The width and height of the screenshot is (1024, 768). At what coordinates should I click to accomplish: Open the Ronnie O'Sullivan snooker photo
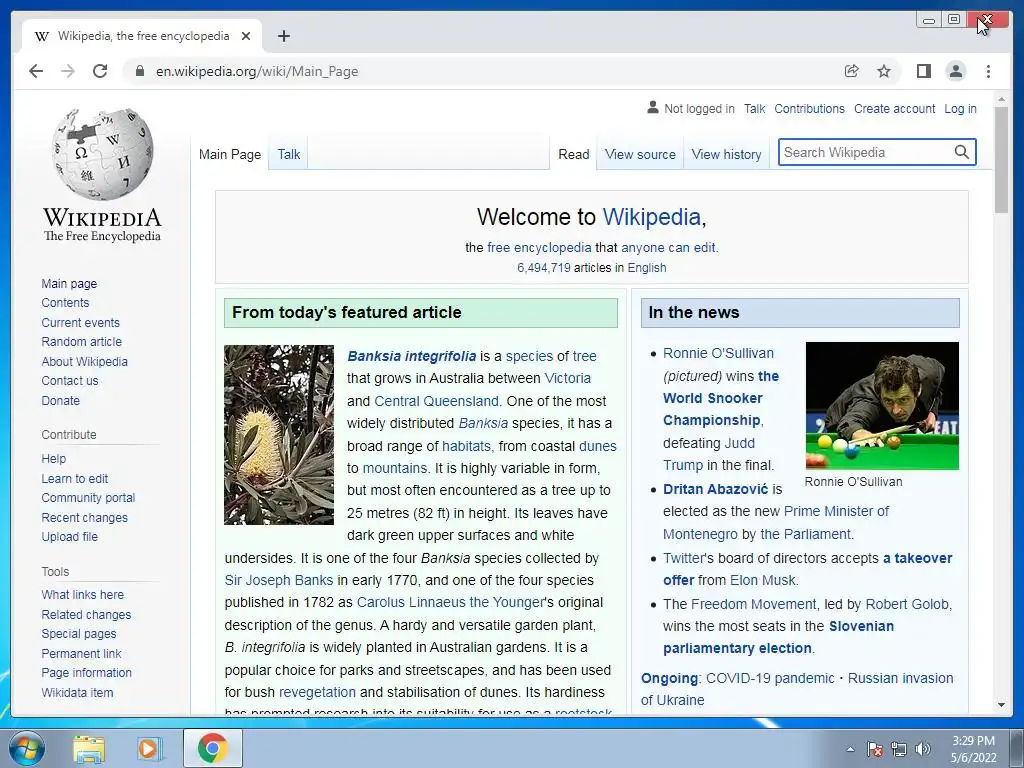tap(882, 406)
